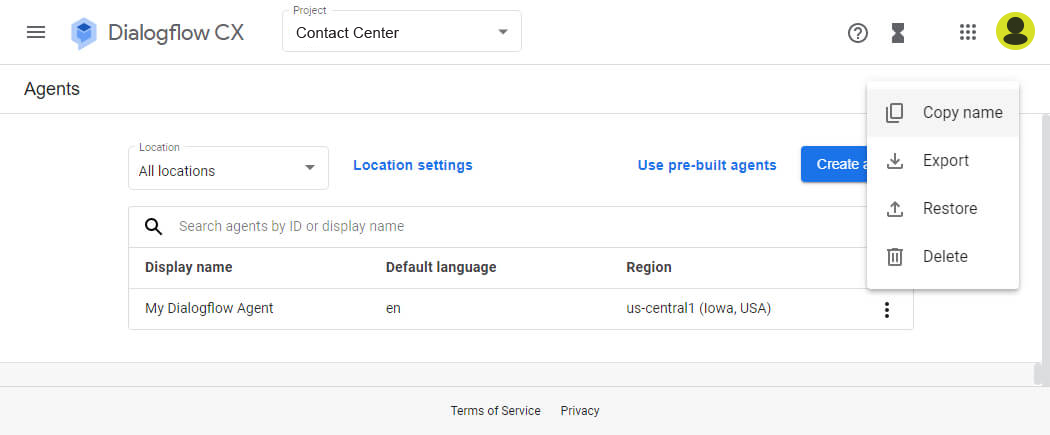Open the hamburger navigation menu
The image size is (1050, 435).
pos(35,32)
